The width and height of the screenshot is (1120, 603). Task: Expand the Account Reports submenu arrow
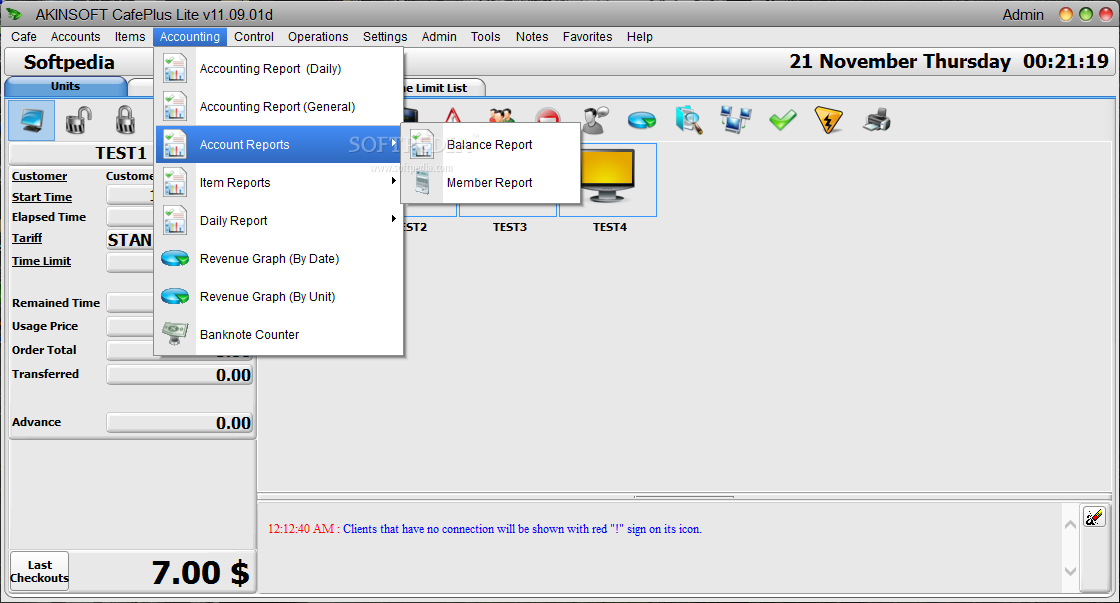394,144
